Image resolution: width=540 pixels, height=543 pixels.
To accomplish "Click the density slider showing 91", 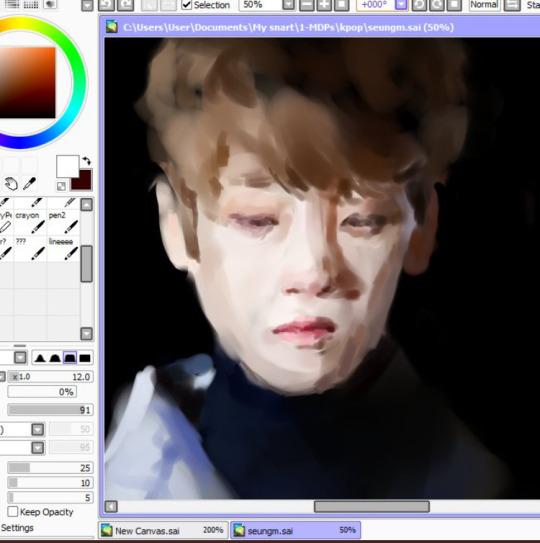I will point(51,410).
